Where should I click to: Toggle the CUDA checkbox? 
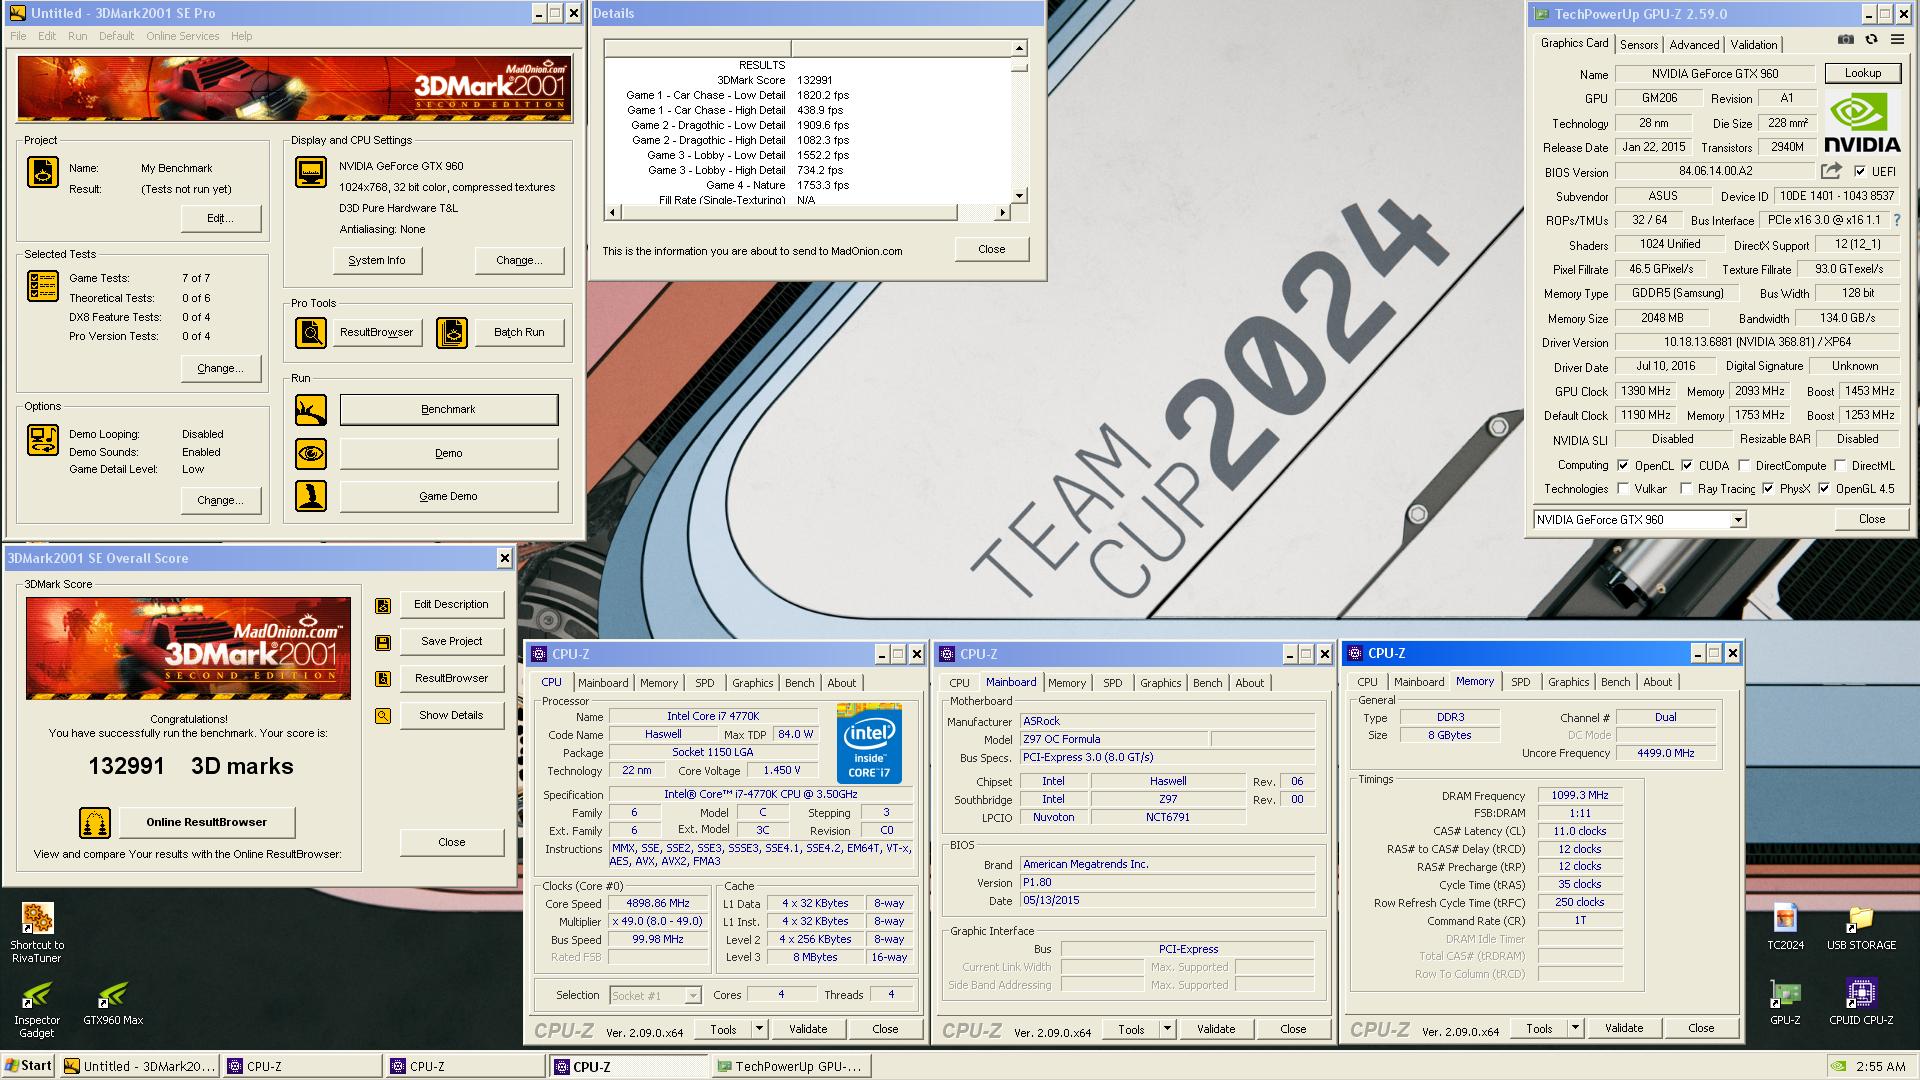(1687, 465)
